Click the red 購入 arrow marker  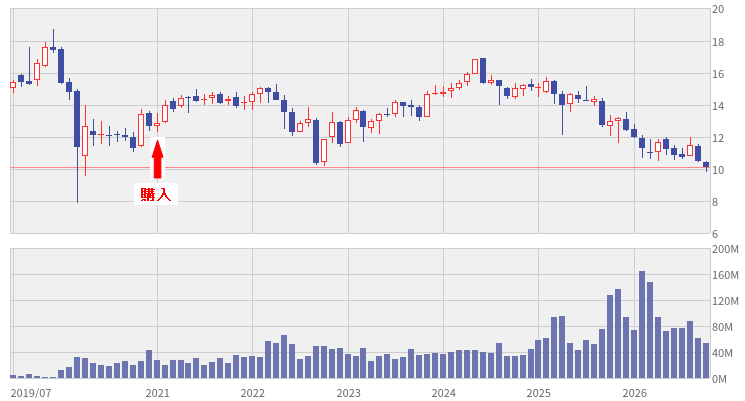click(x=157, y=159)
